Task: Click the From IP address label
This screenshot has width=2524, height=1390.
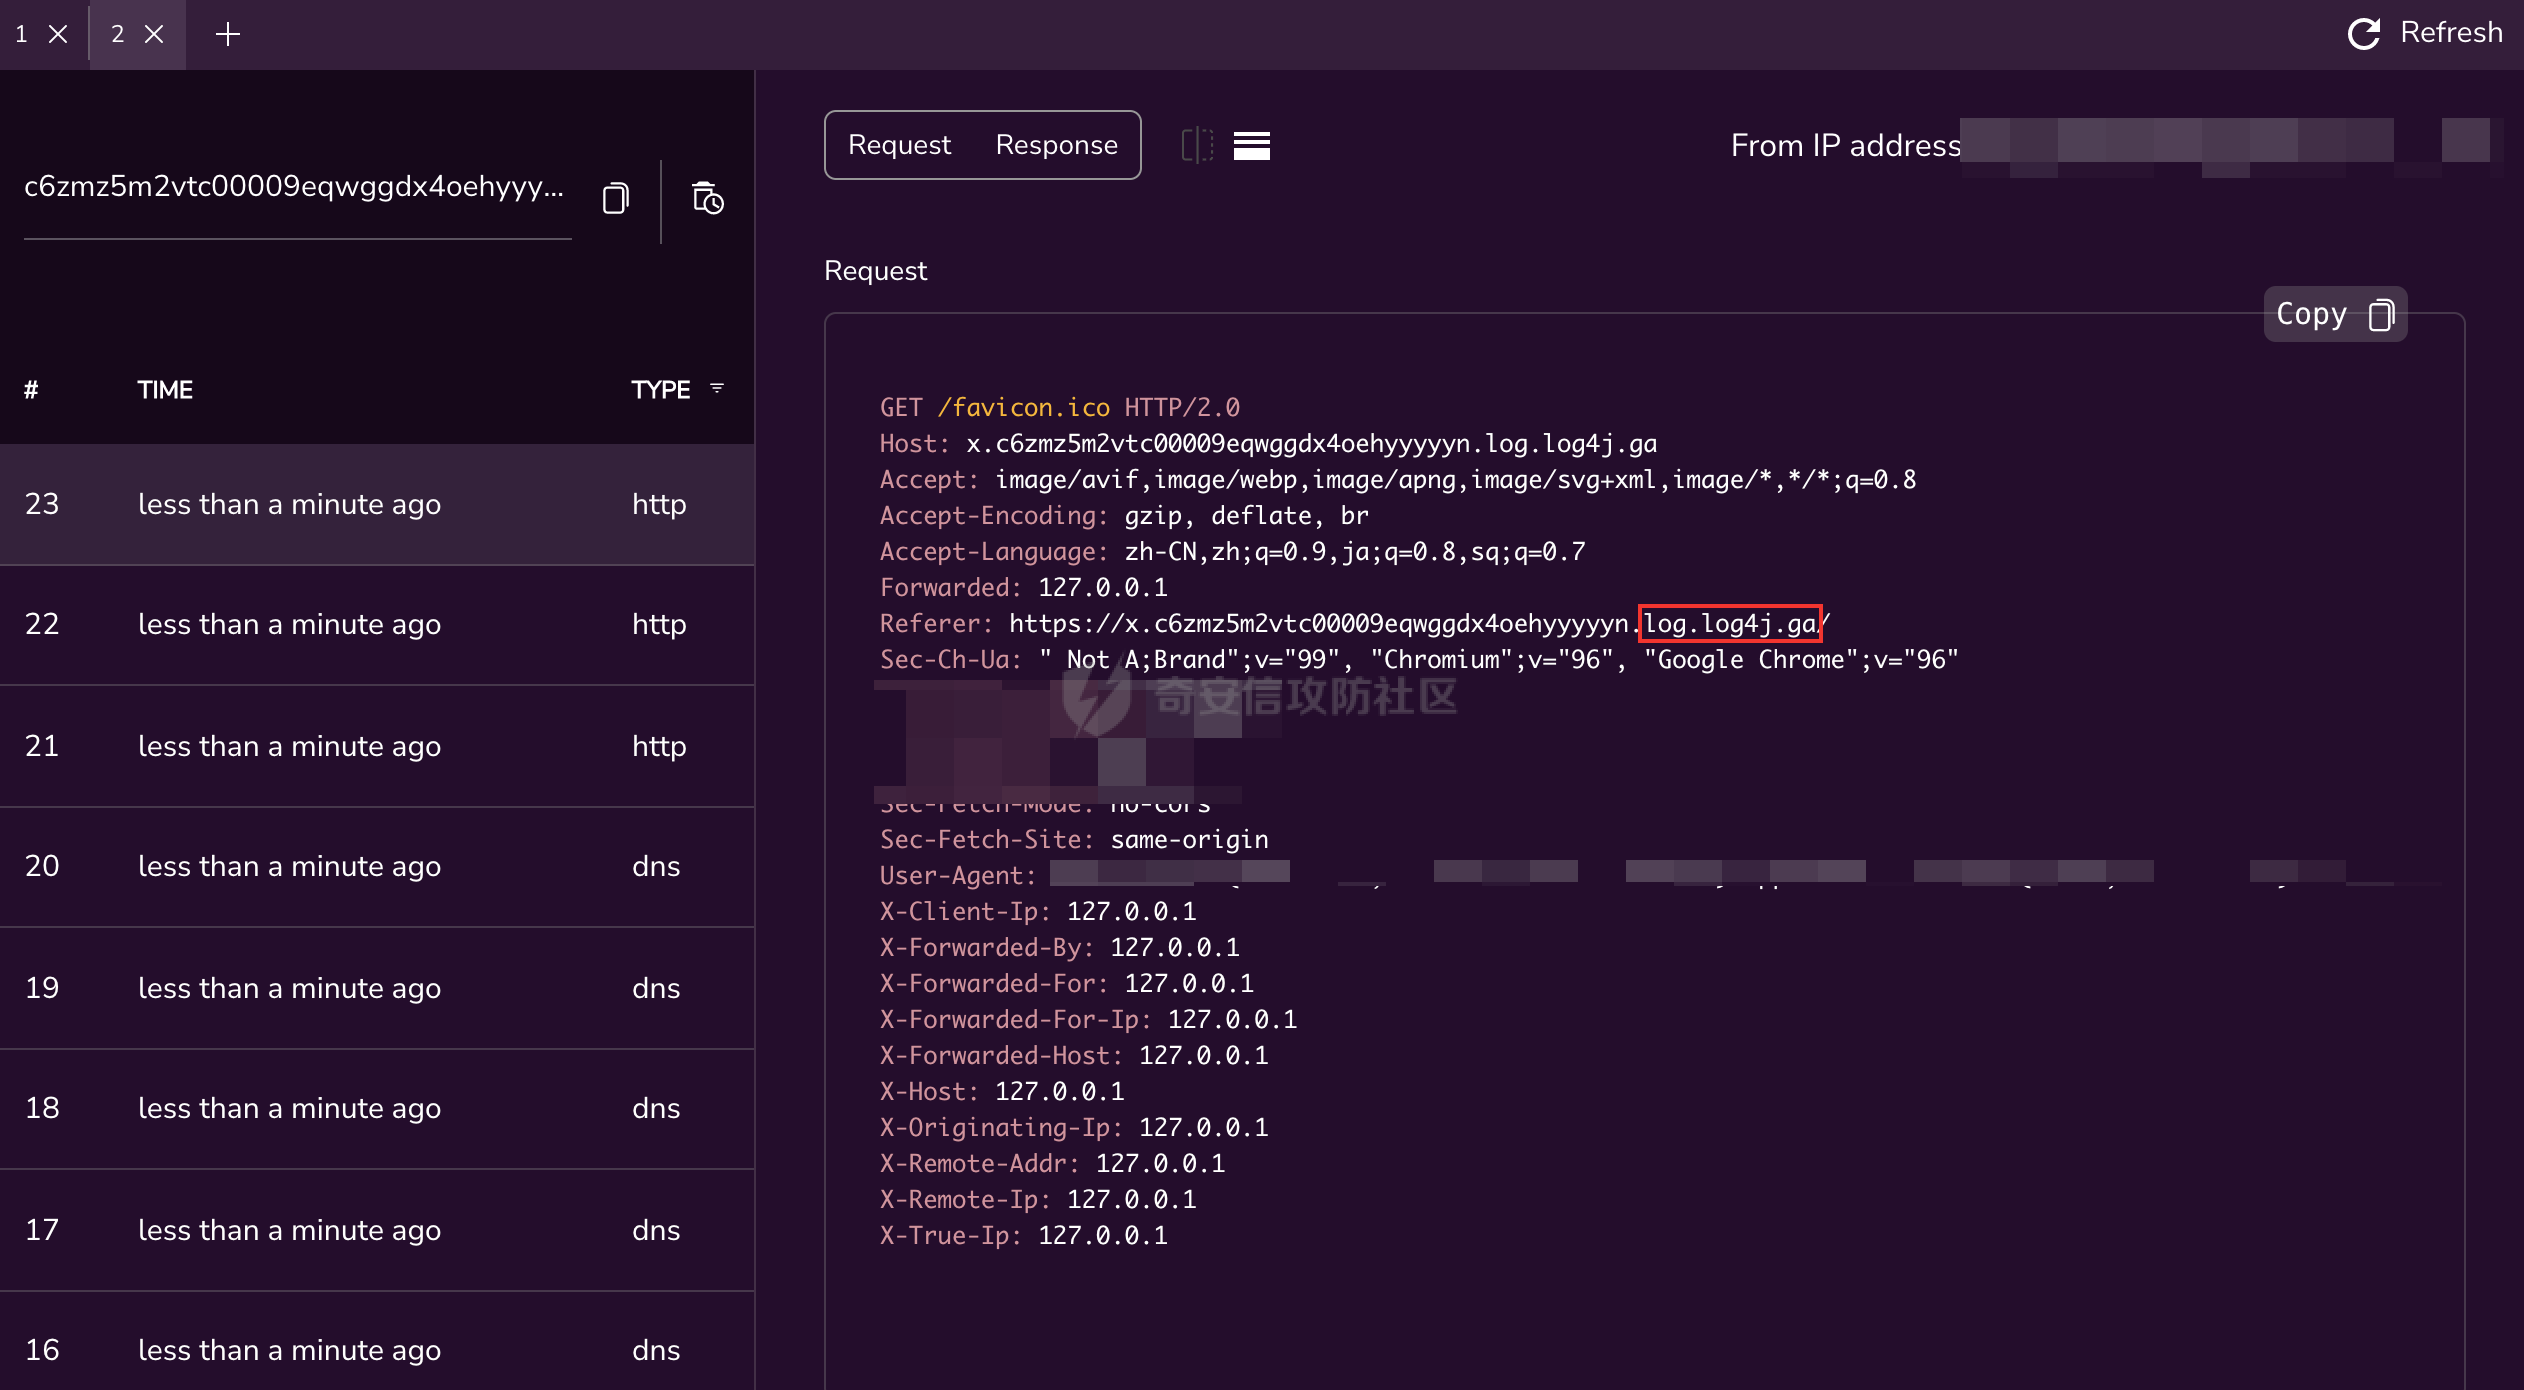Action: [x=1845, y=146]
